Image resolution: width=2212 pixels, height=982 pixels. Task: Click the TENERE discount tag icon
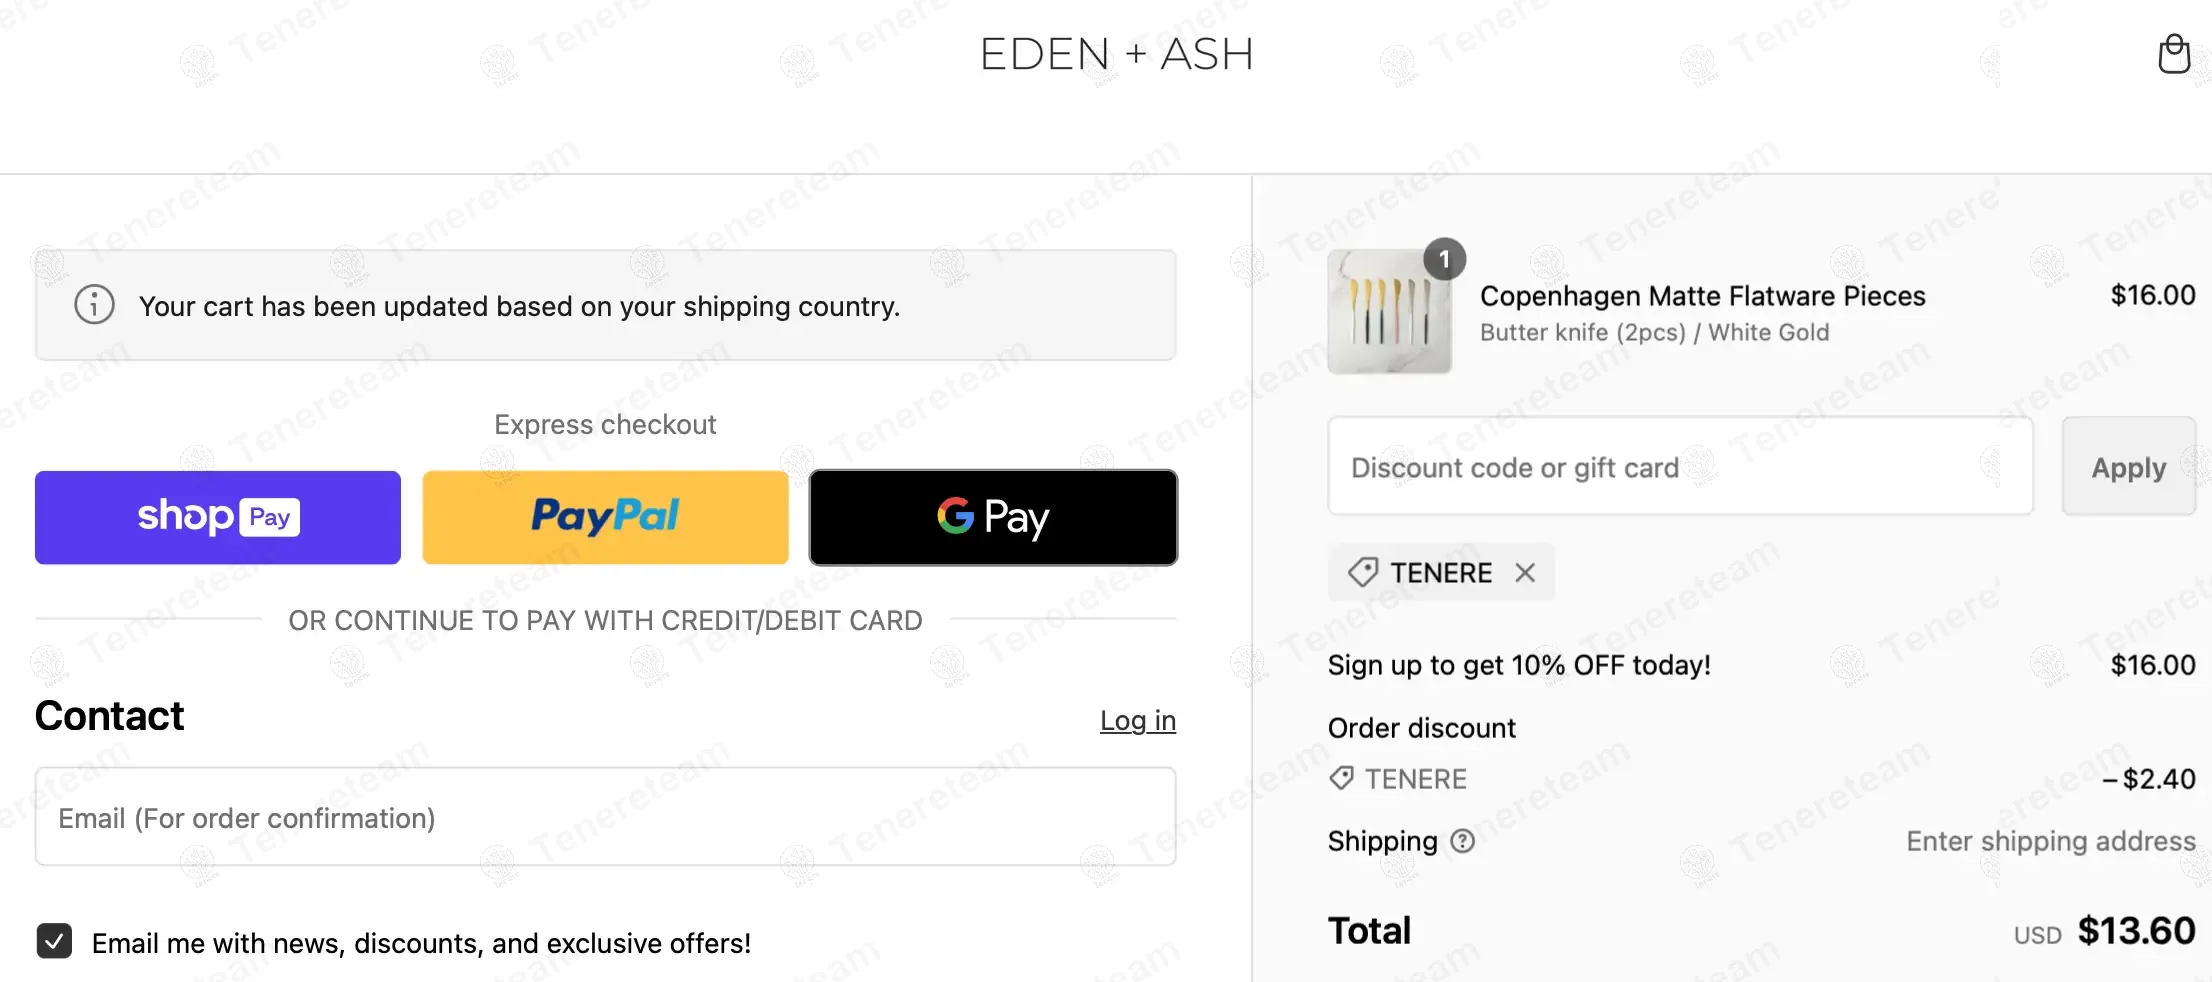tap(1363, 573)
